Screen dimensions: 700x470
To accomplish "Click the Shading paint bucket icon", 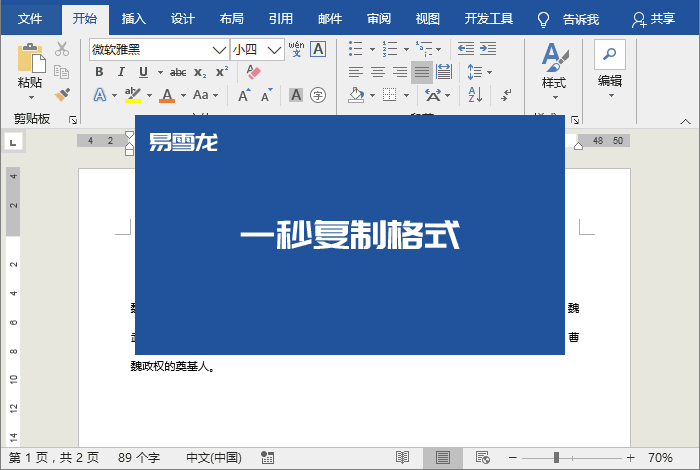I will point(356,95).
